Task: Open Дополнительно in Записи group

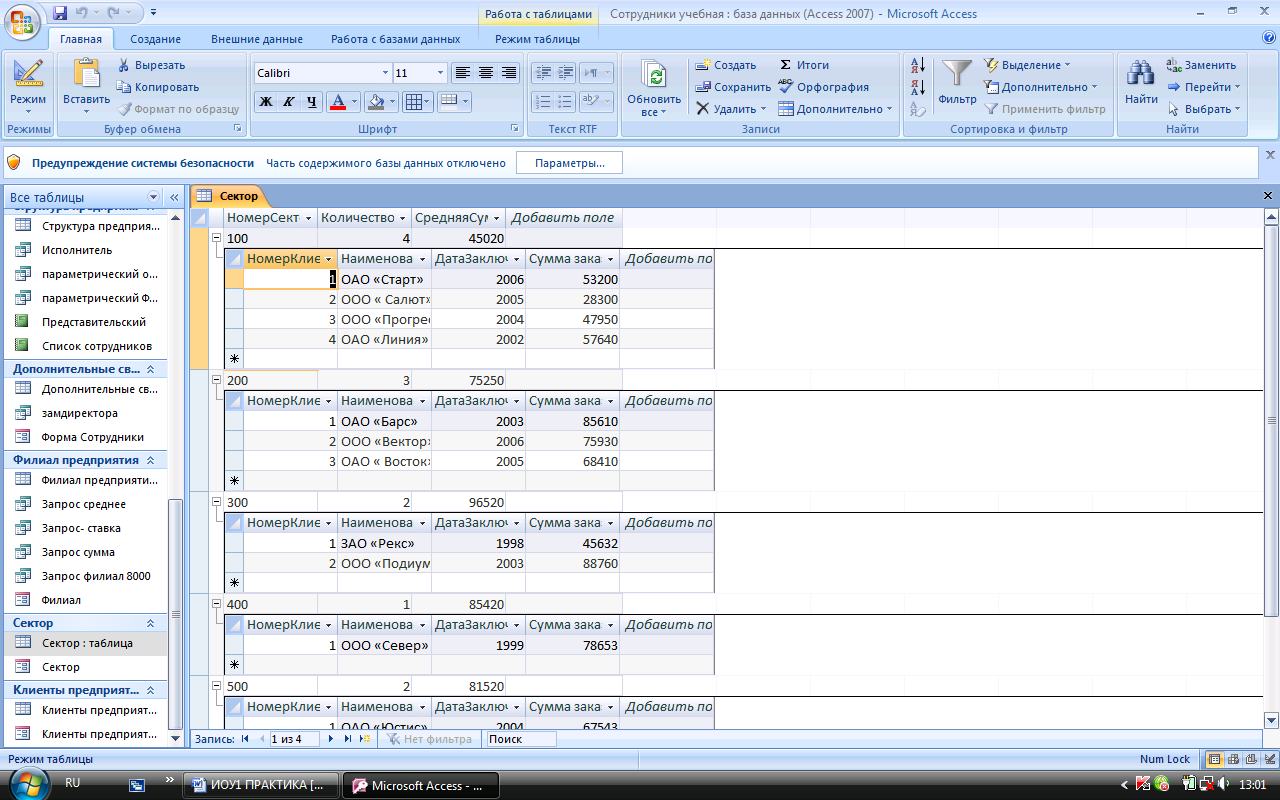Action: point(836,109)
